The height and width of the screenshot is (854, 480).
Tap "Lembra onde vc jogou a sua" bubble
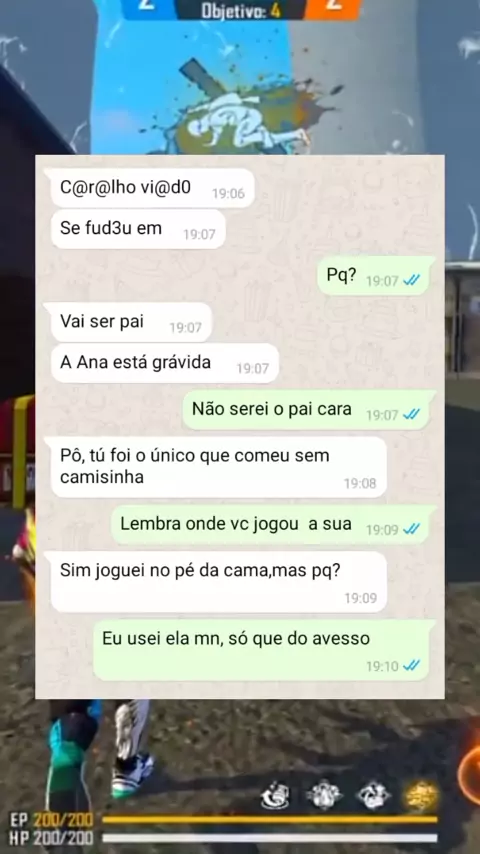click(x=270, y=524)
